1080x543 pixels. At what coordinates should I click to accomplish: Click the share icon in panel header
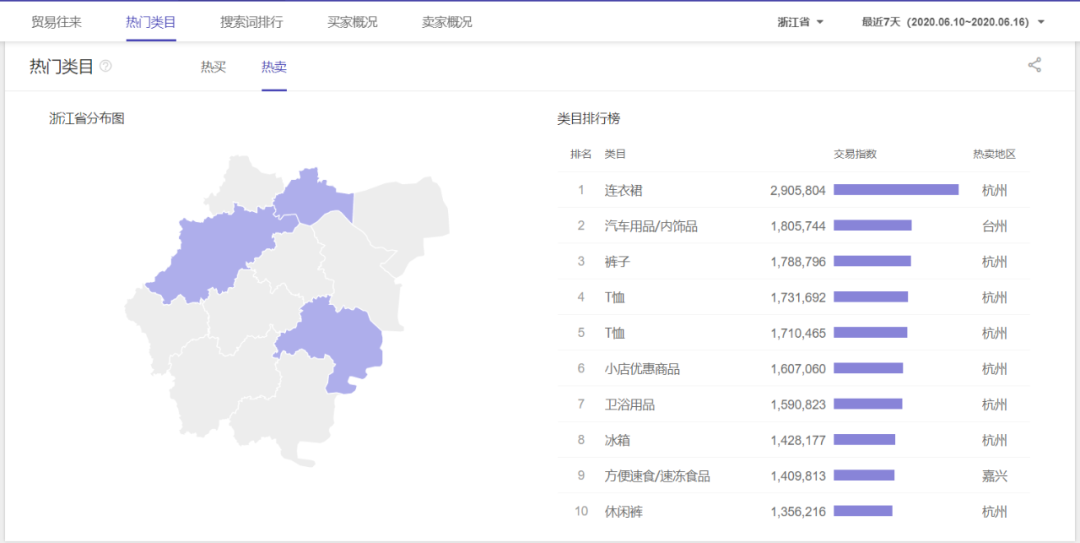click(x=1034, y=66)
